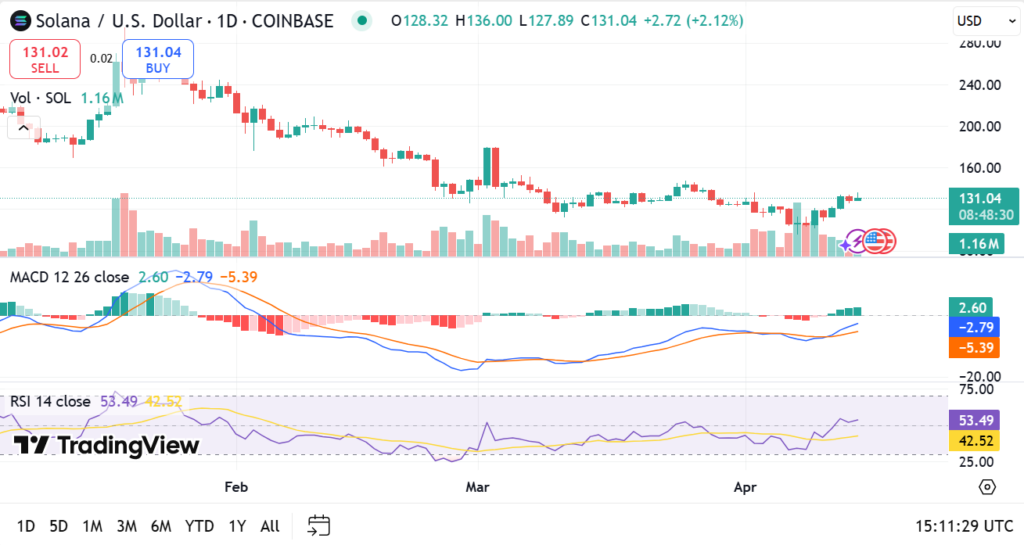Viewport: 1024px width, 545px height.
Task: Select the 5D time range
Action: 59,526
